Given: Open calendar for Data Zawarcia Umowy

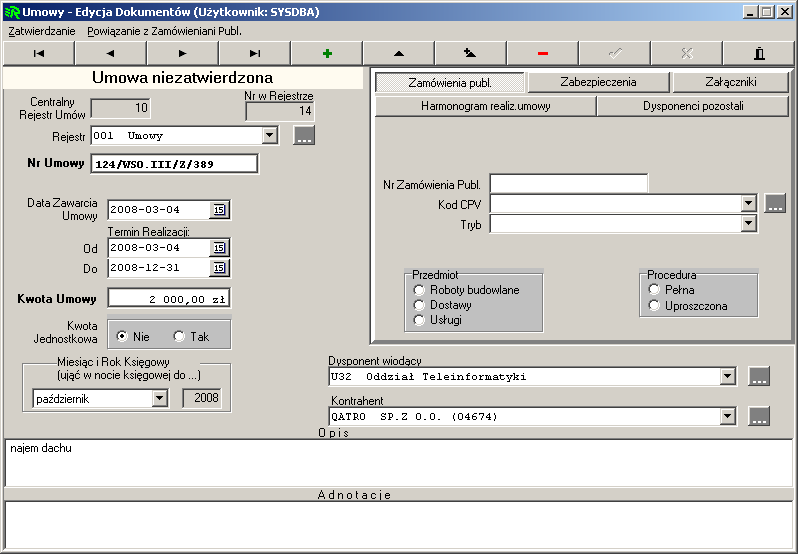Looking at the screenshot, I should point(219,210).
